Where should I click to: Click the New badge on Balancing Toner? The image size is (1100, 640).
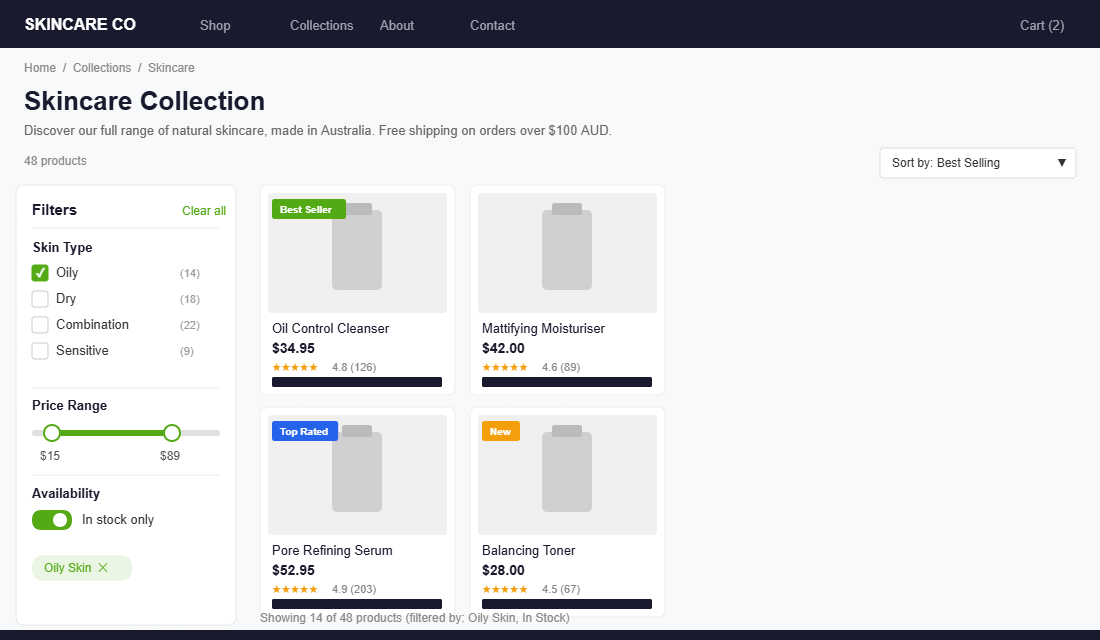[500, 431]
